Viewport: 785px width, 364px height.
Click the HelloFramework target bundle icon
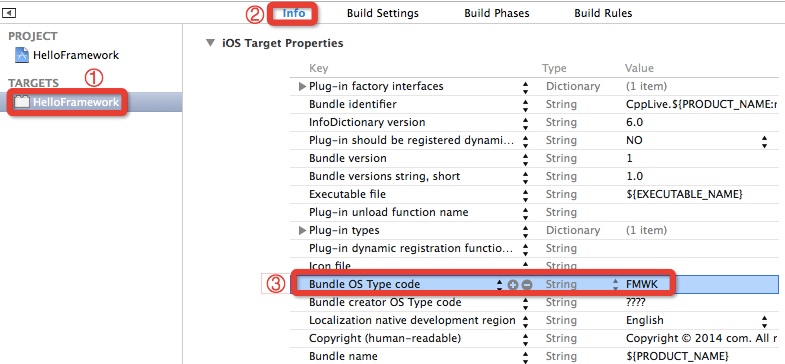pyautogui.click(x=22, y=102)
